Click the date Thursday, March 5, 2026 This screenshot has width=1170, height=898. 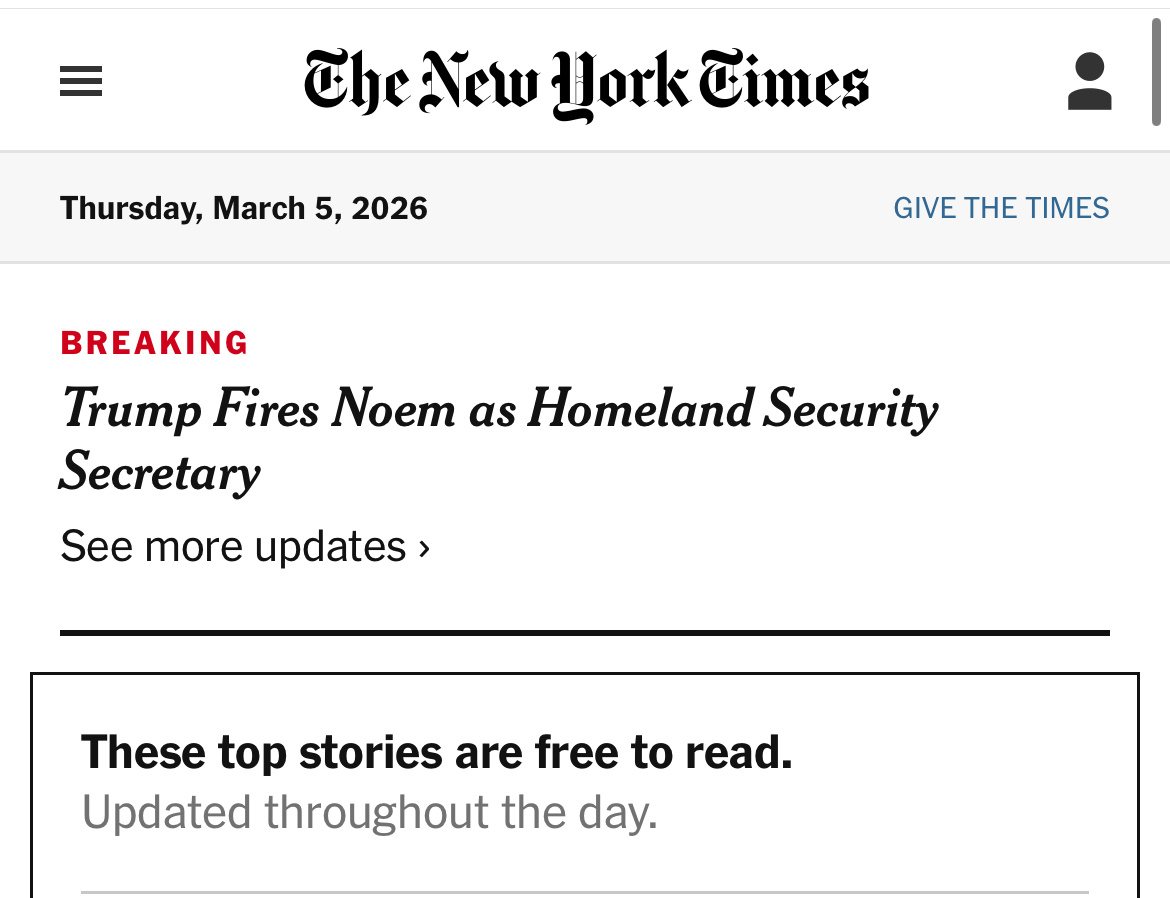point(244,208)
